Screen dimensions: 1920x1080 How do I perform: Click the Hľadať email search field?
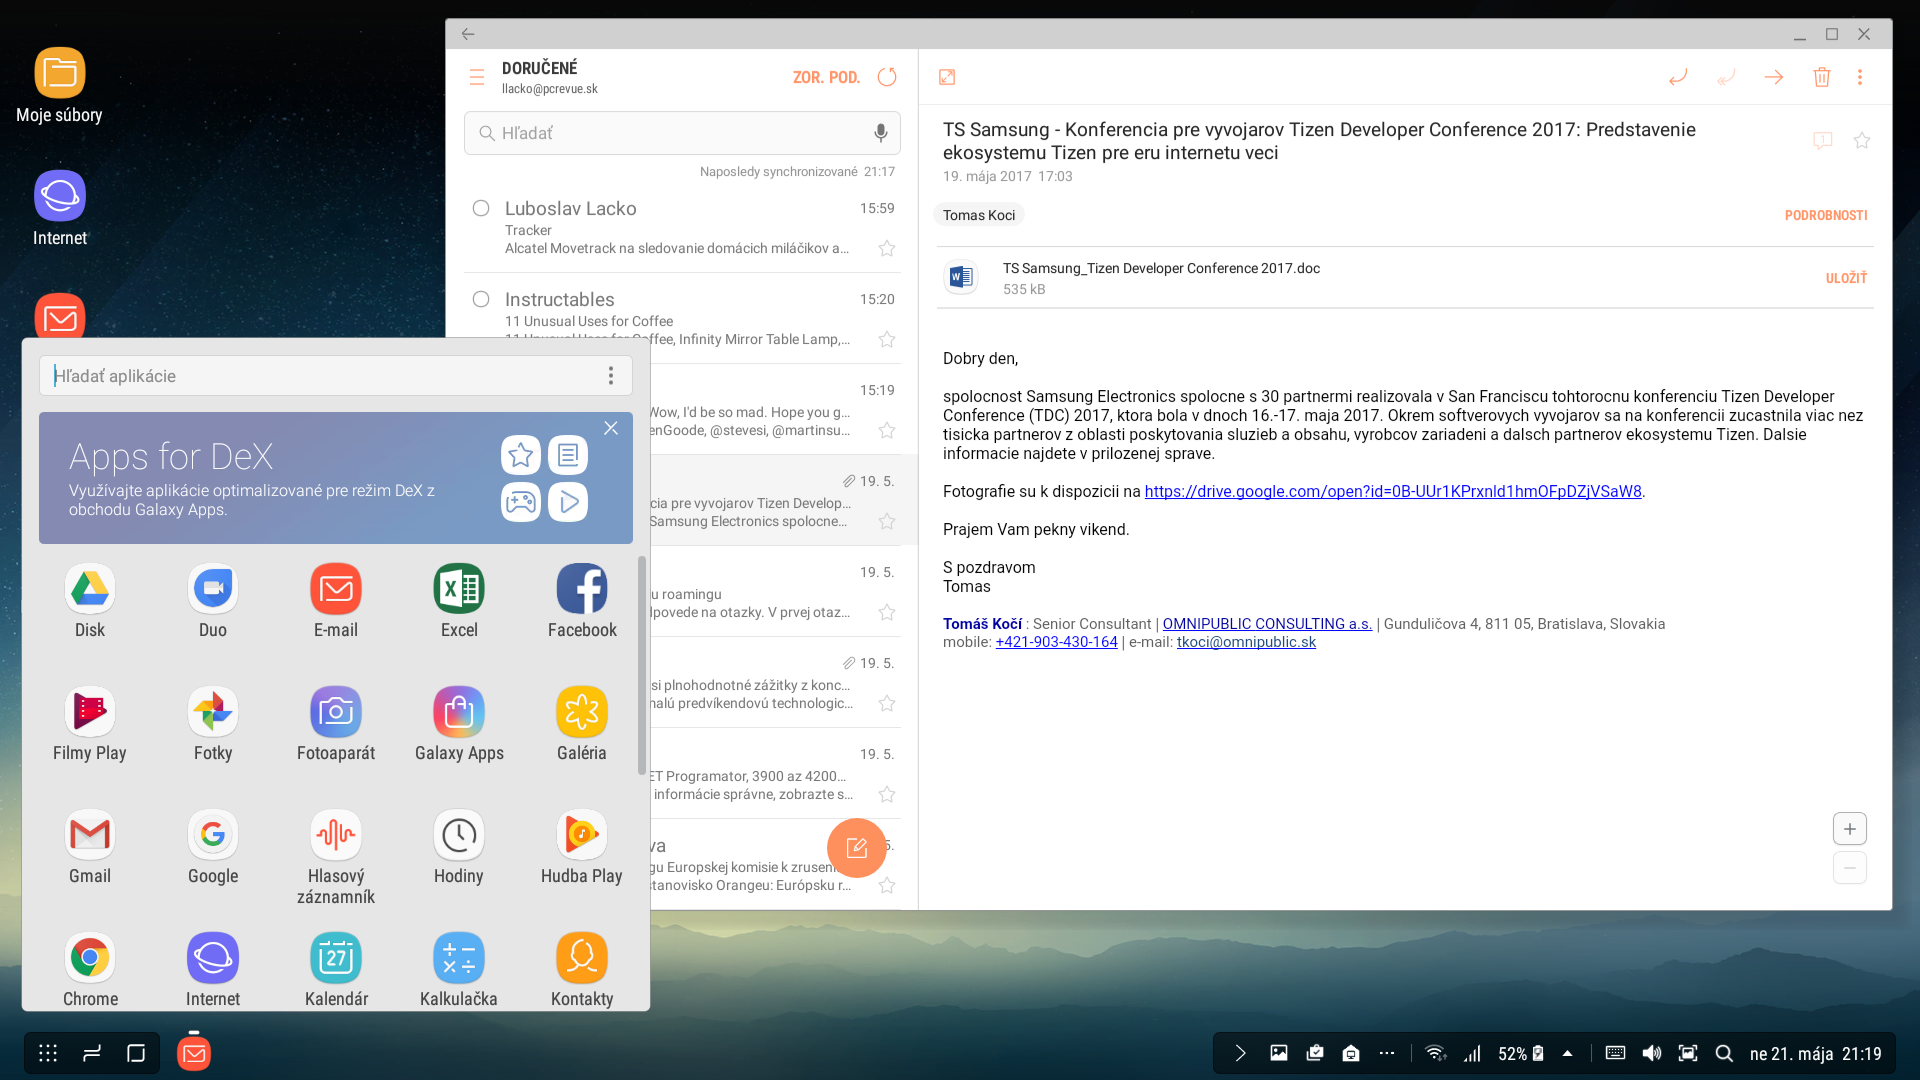coord(682,133)
